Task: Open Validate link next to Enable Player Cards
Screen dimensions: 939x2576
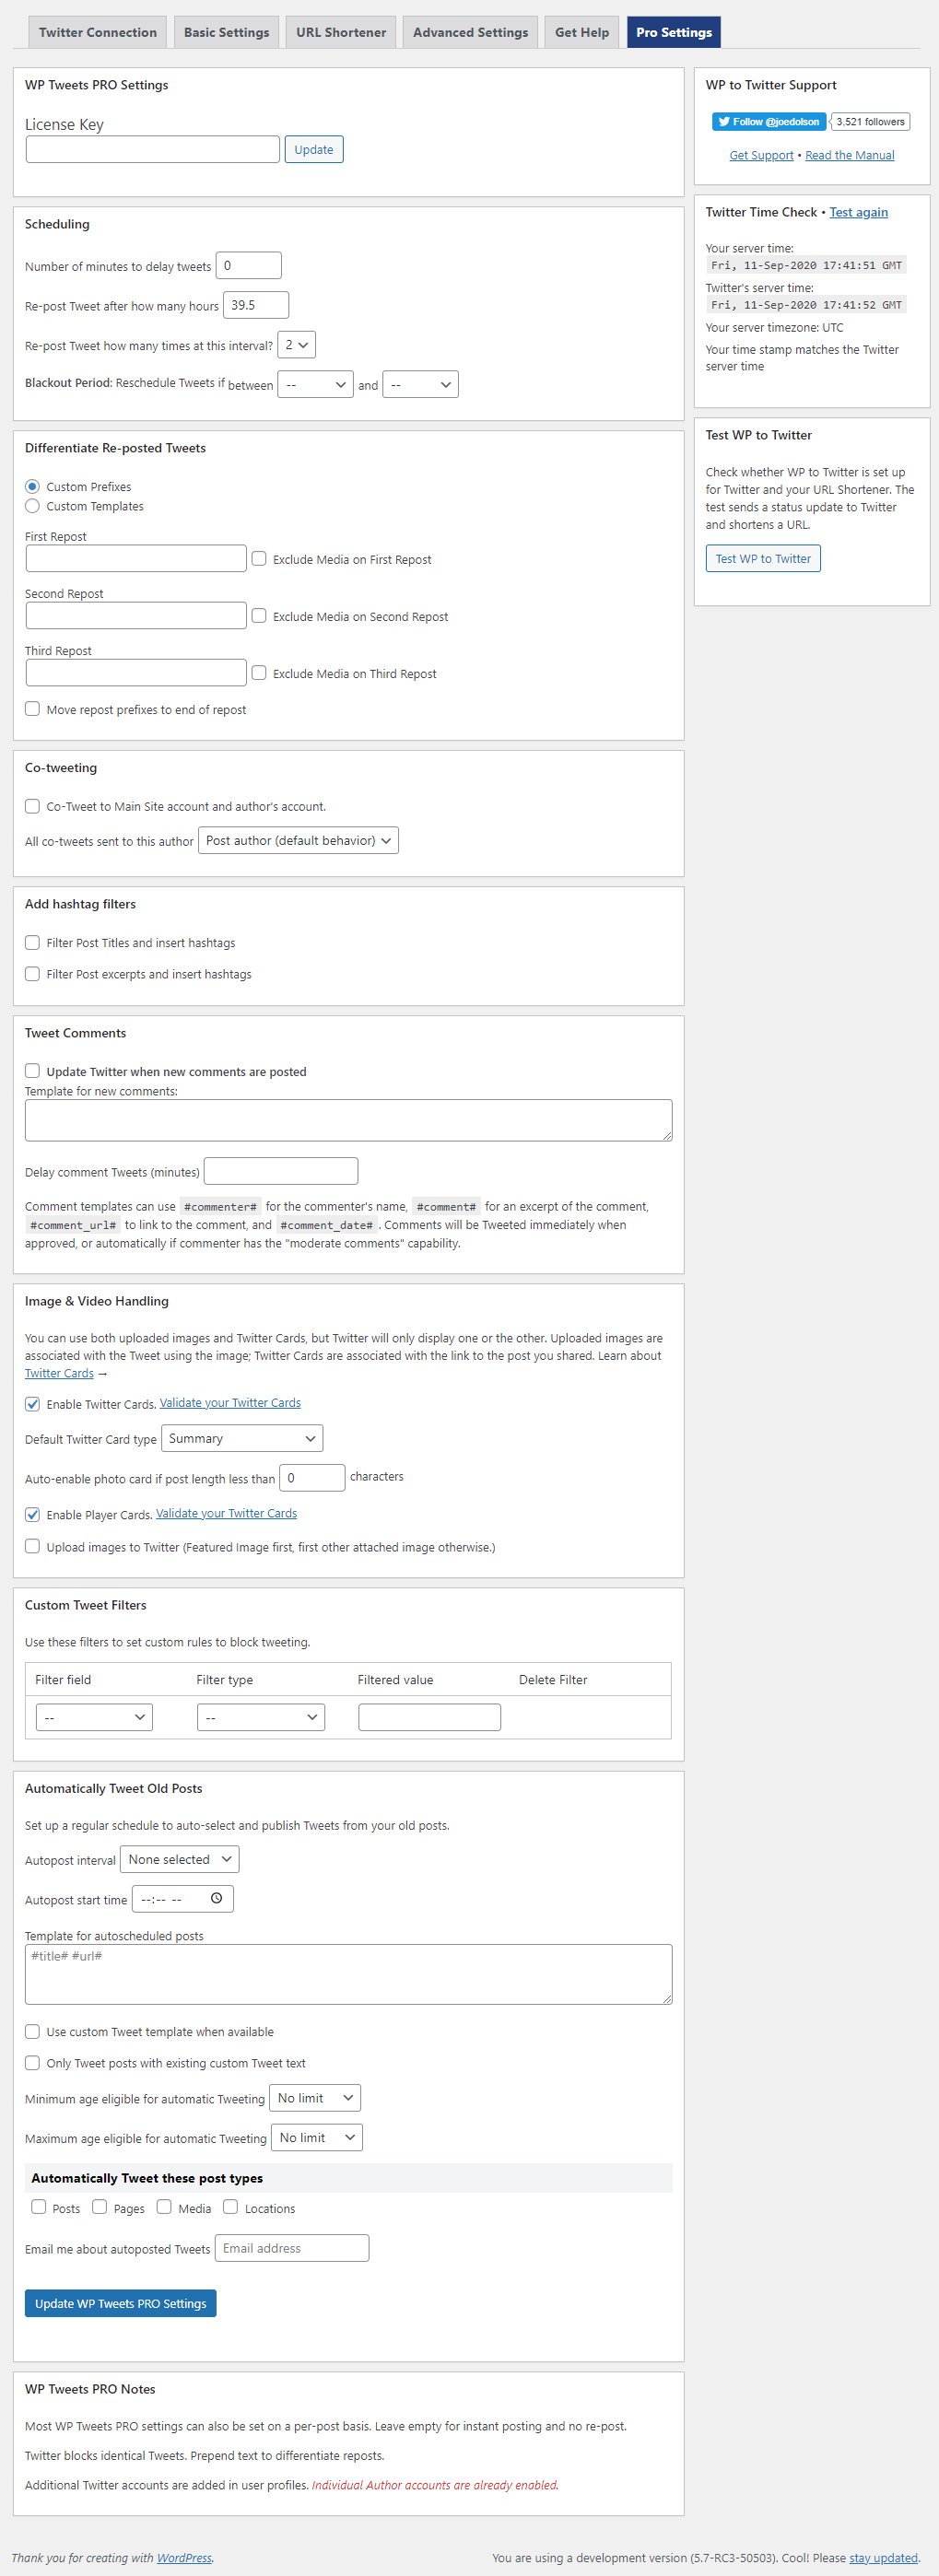Action: pos(227,1513)
